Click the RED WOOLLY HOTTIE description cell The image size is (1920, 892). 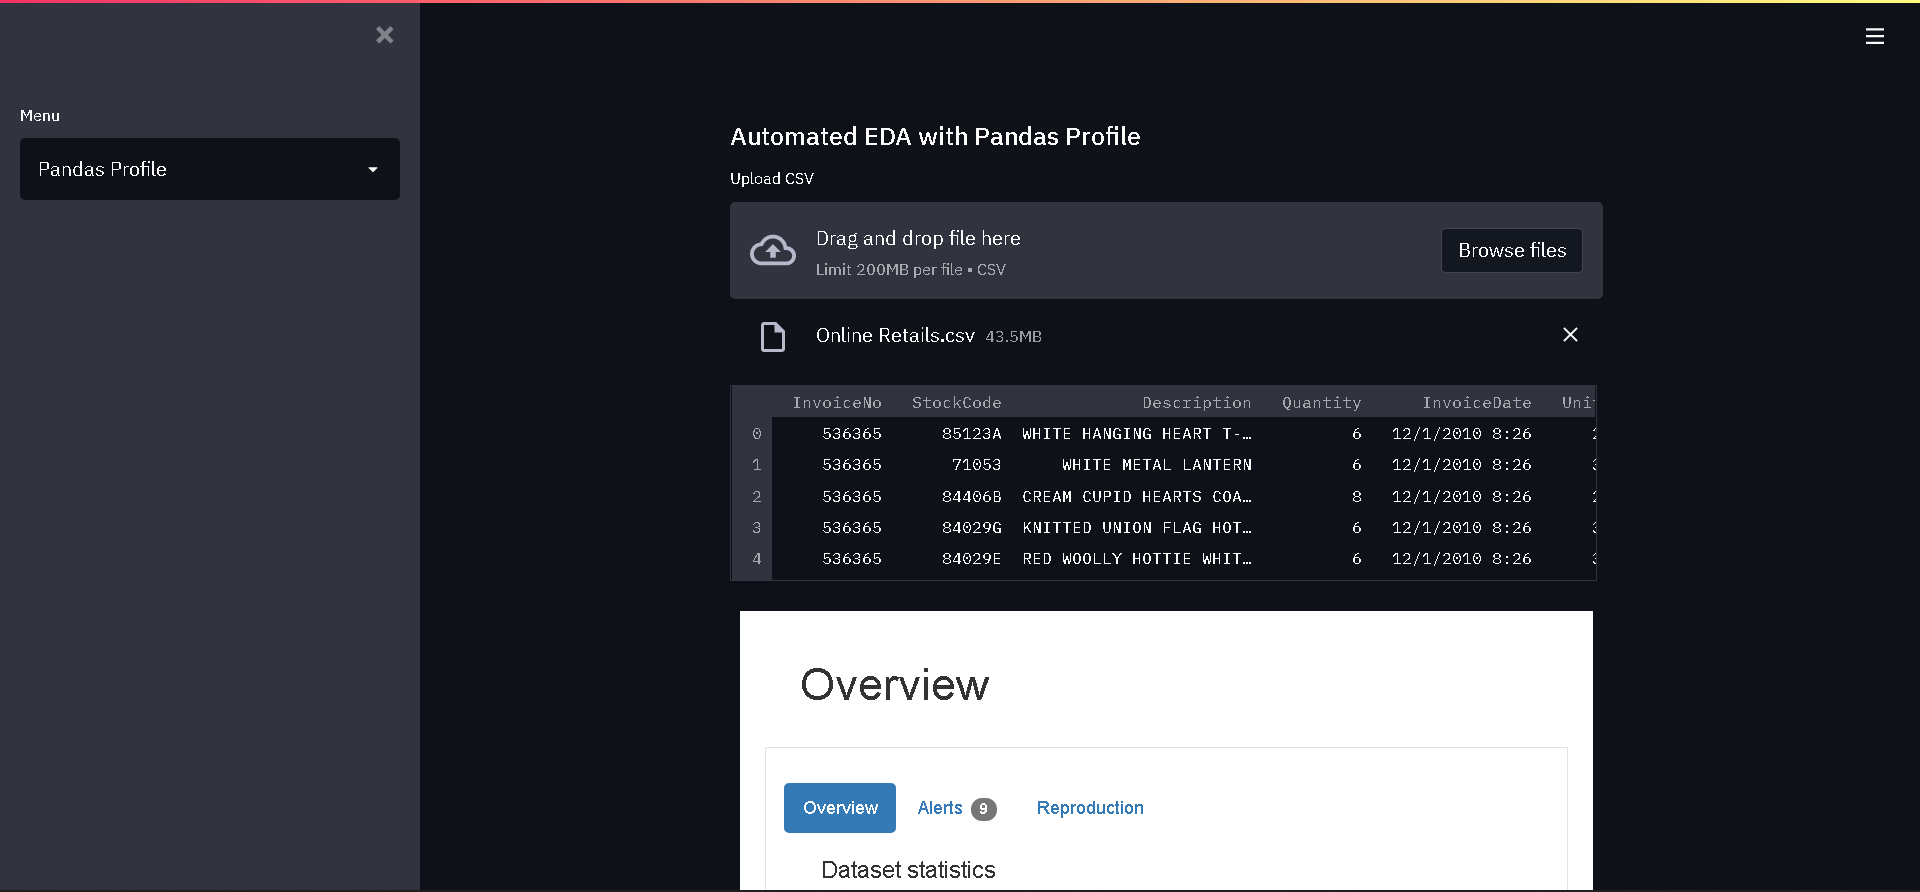[x=1137, y=559]
